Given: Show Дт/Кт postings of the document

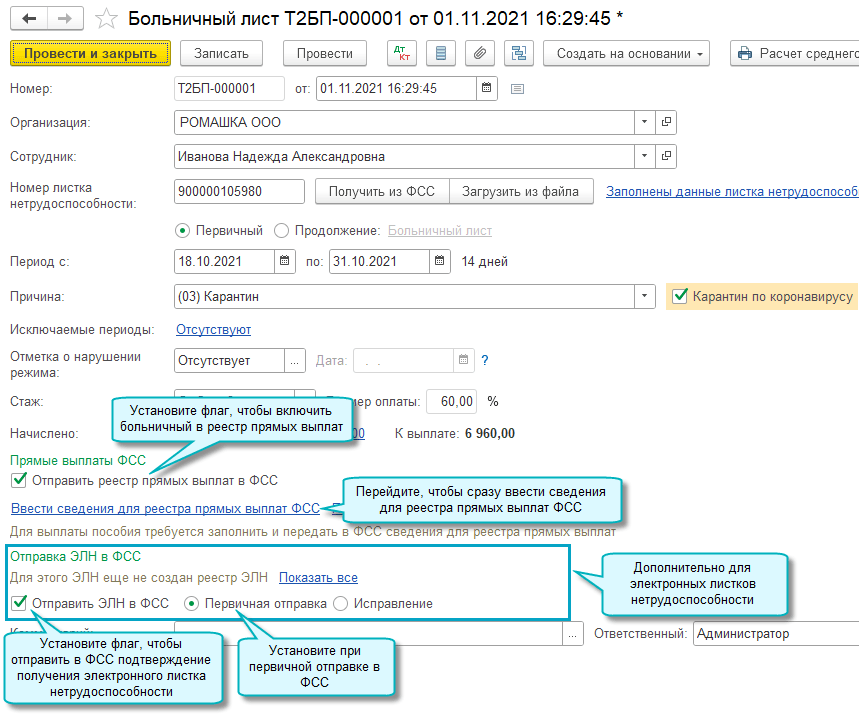Looking at the screenshot, I should [402, 53].
